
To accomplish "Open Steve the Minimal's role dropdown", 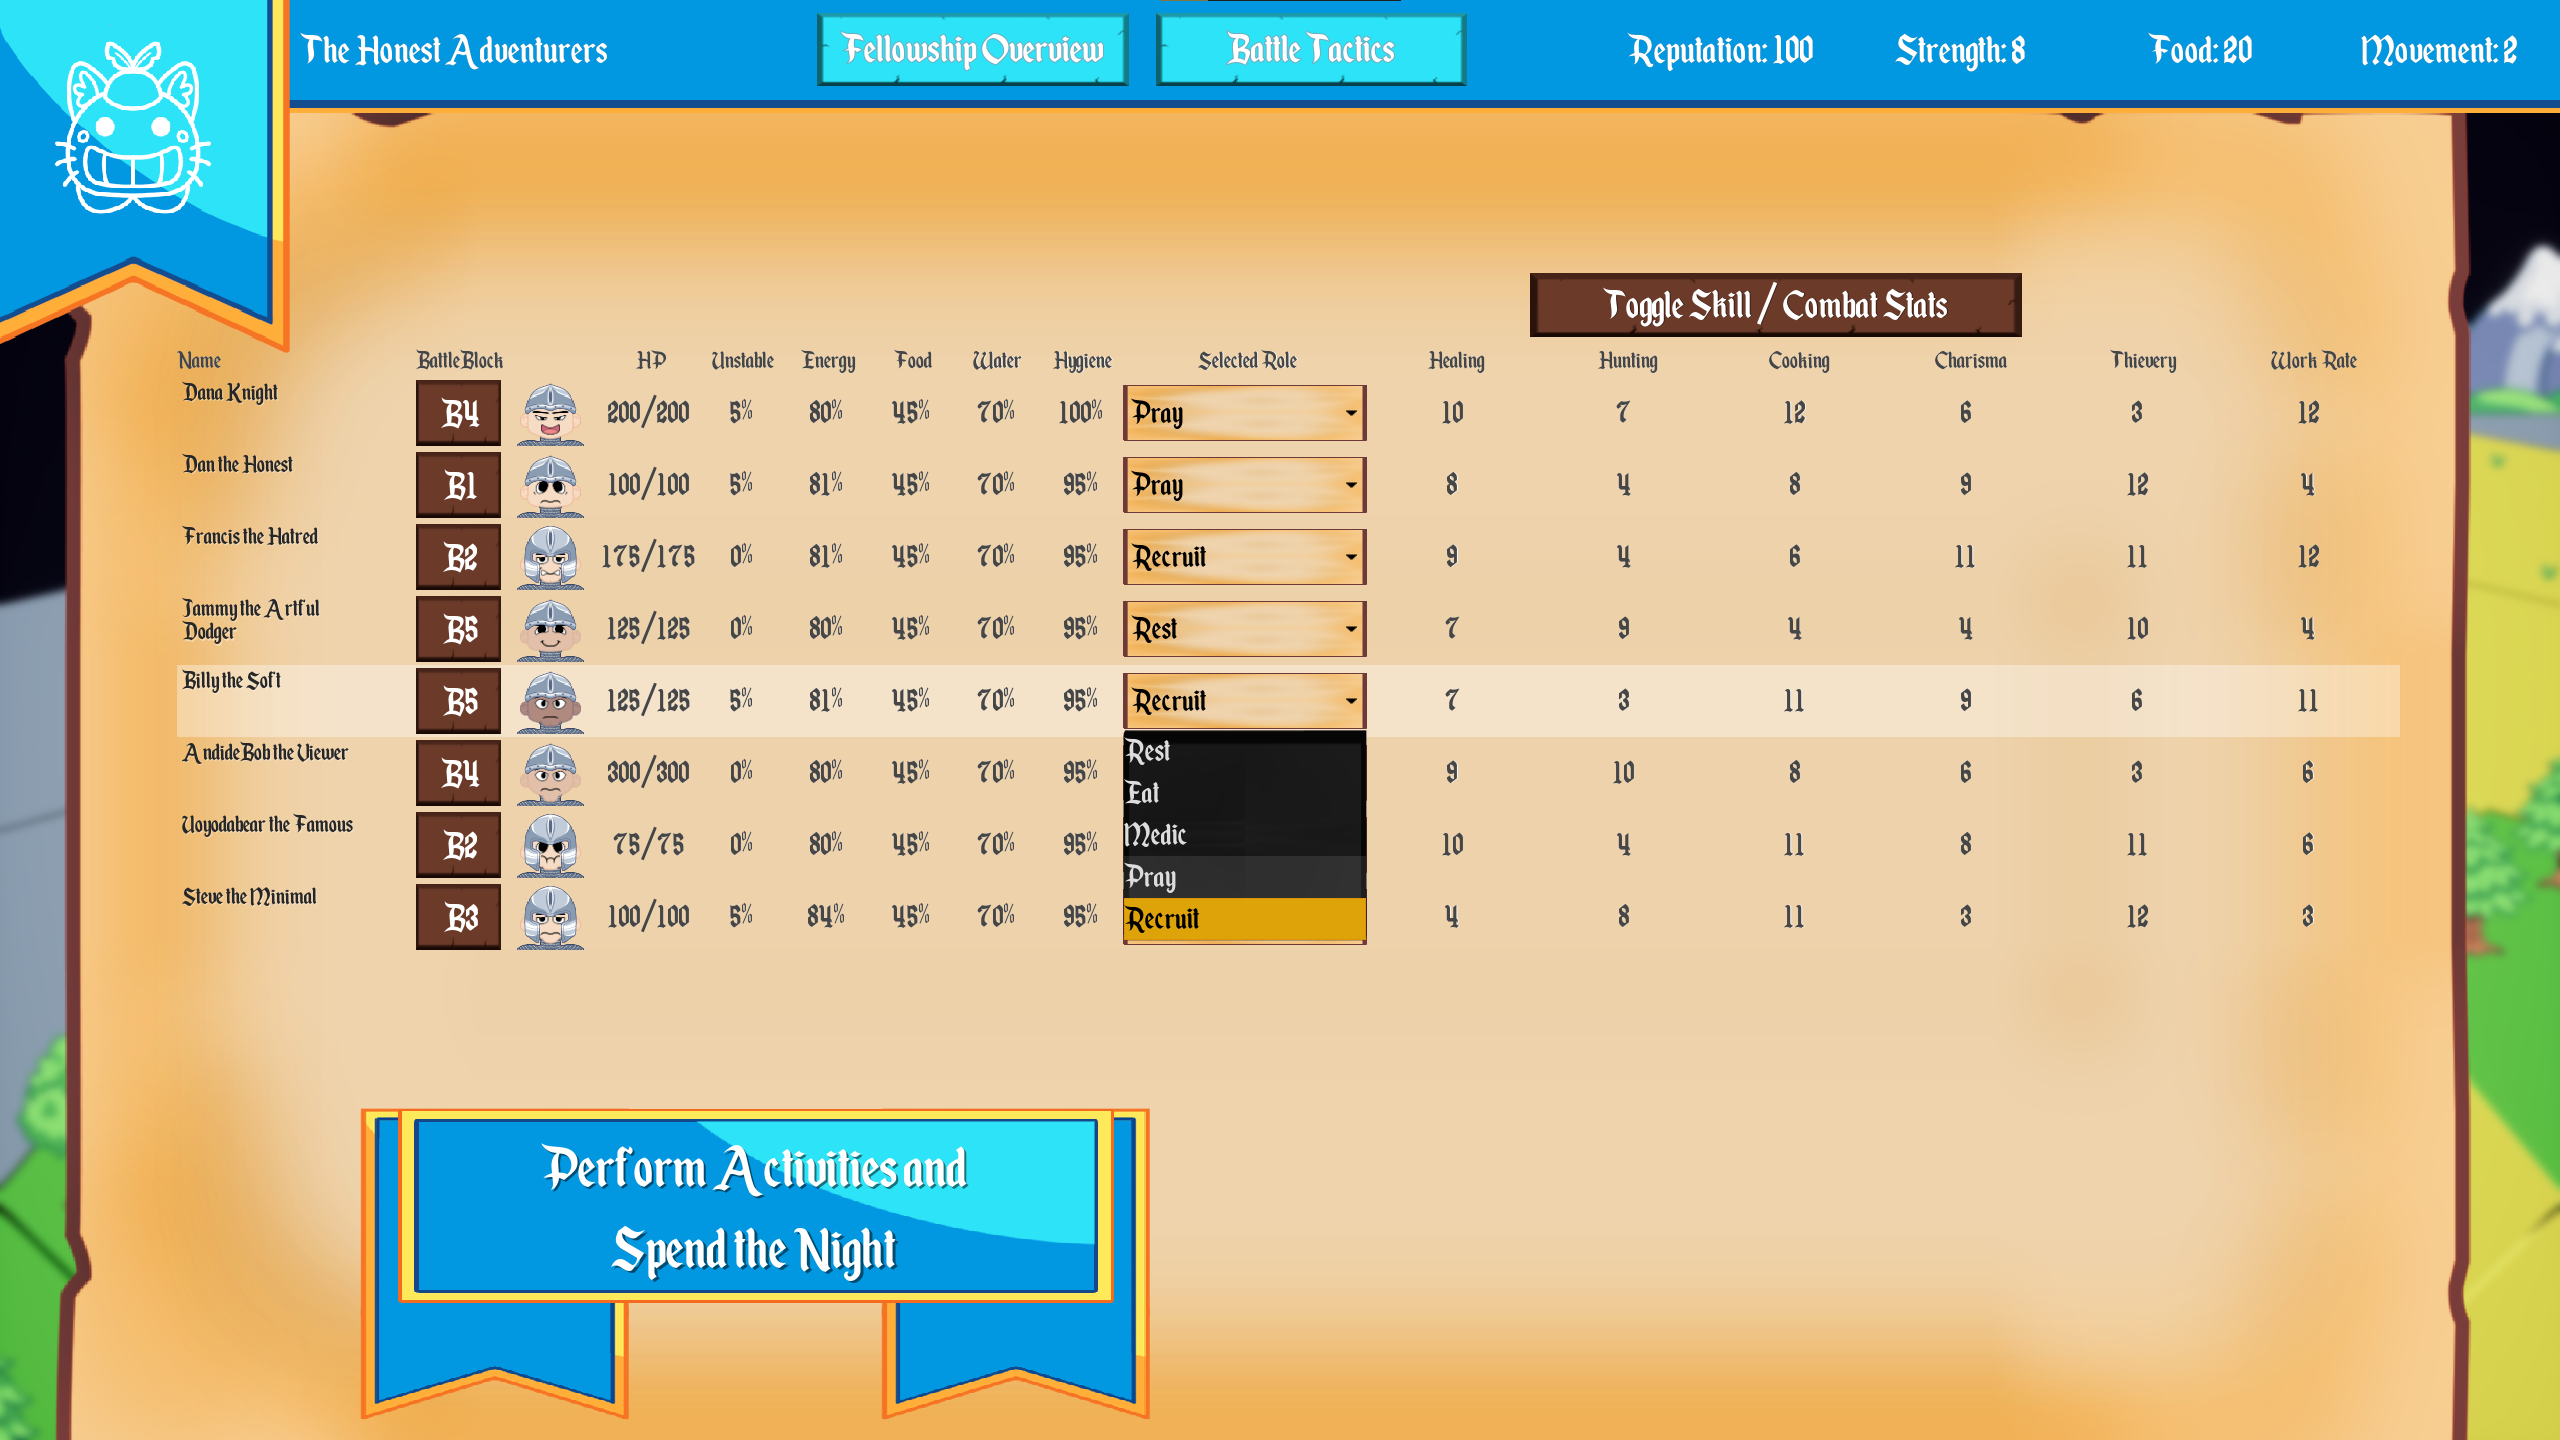I will (1244, 915).
